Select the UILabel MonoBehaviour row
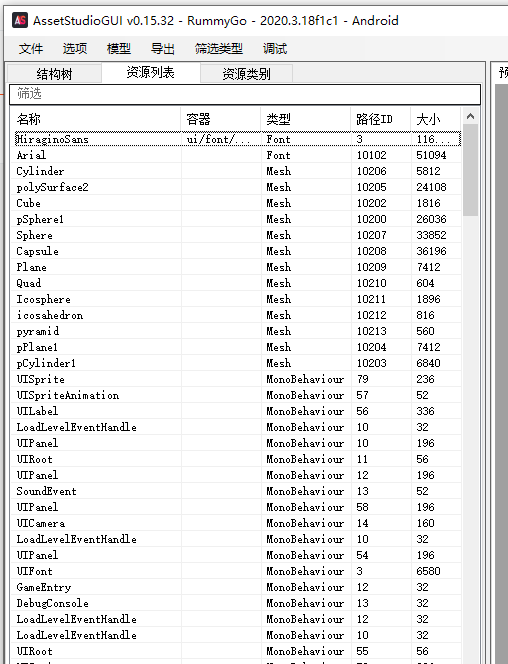 [x=237, y=411]
